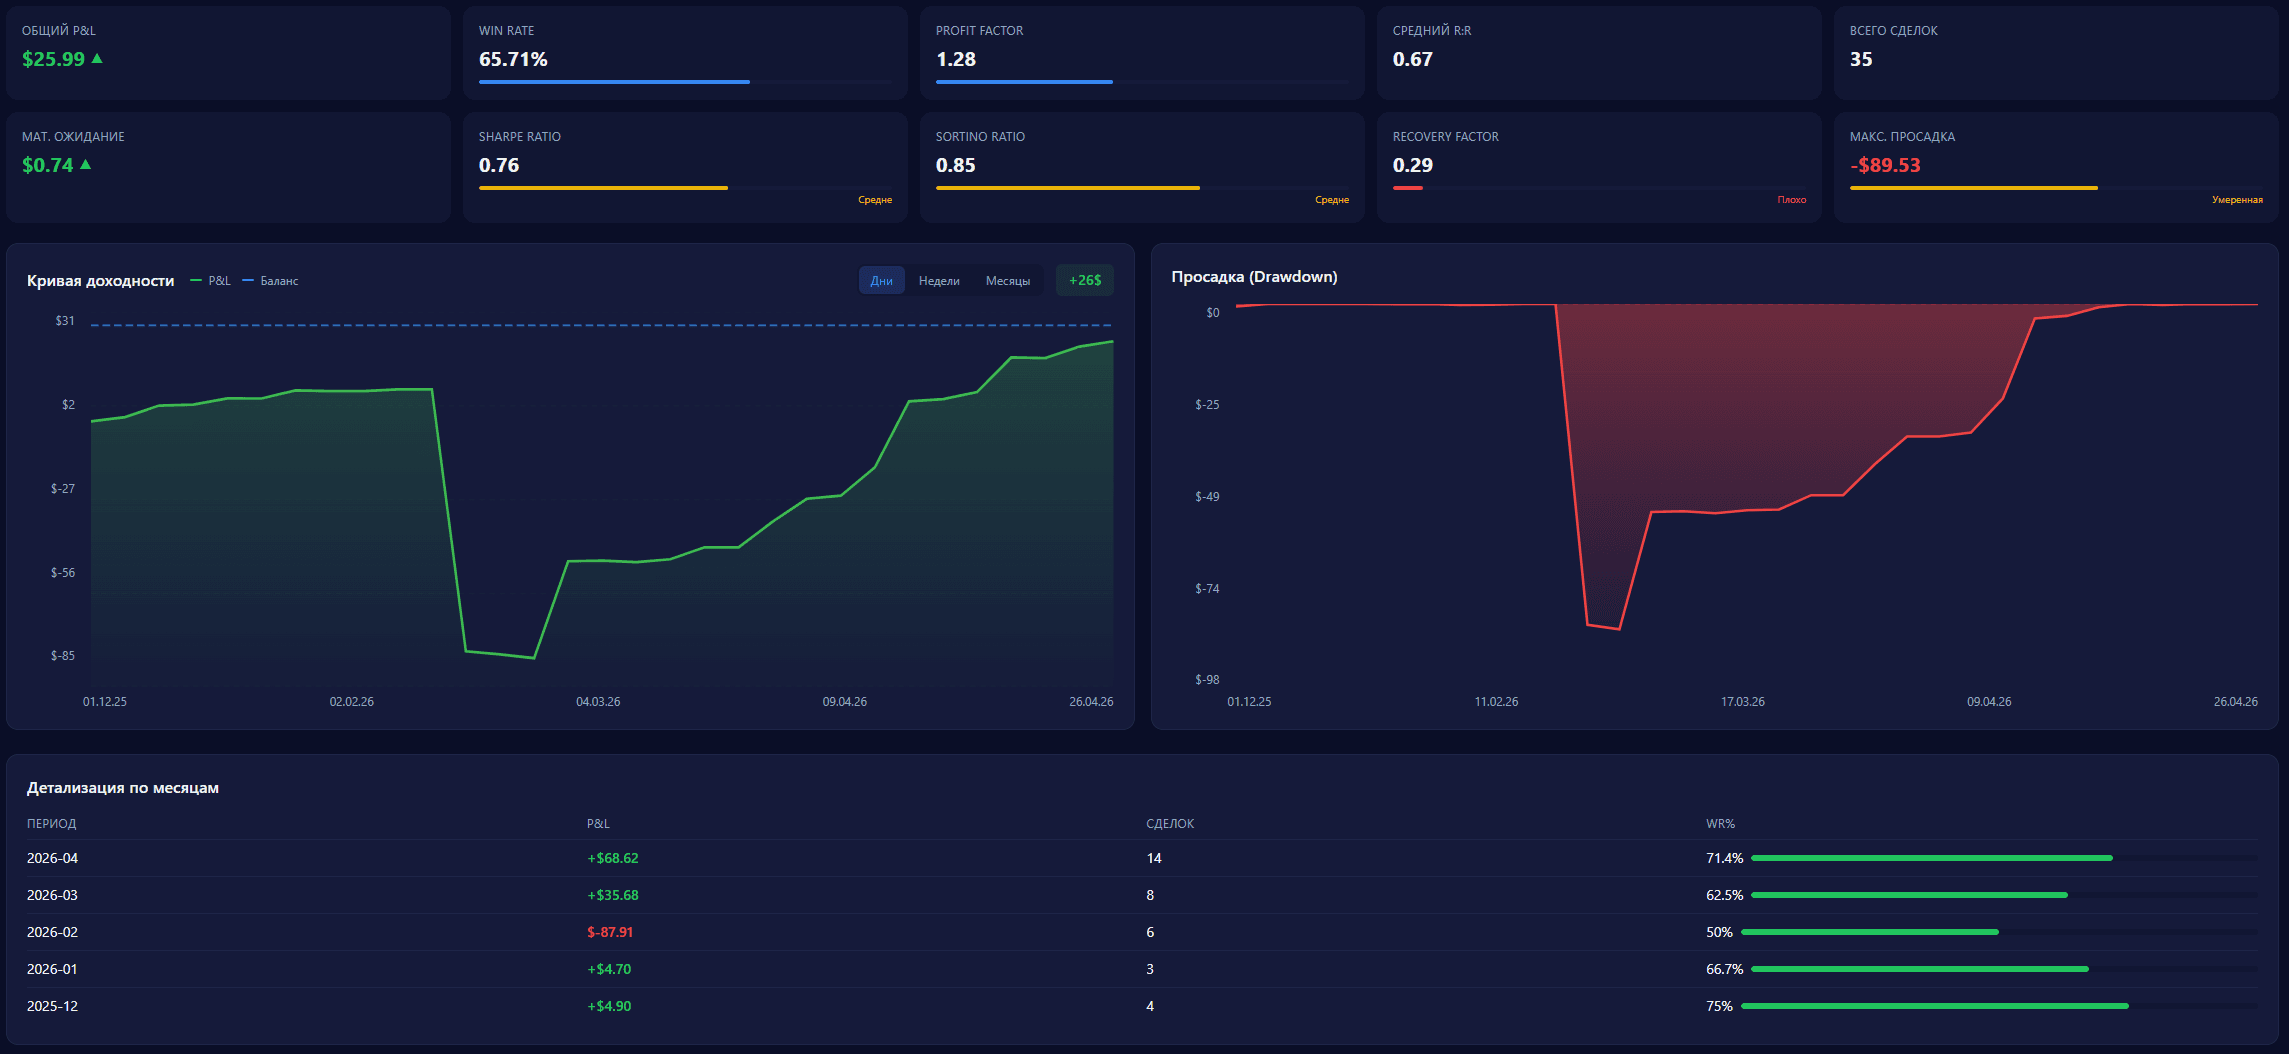Click the Profit Factor progress bar

click(1142, 82)
